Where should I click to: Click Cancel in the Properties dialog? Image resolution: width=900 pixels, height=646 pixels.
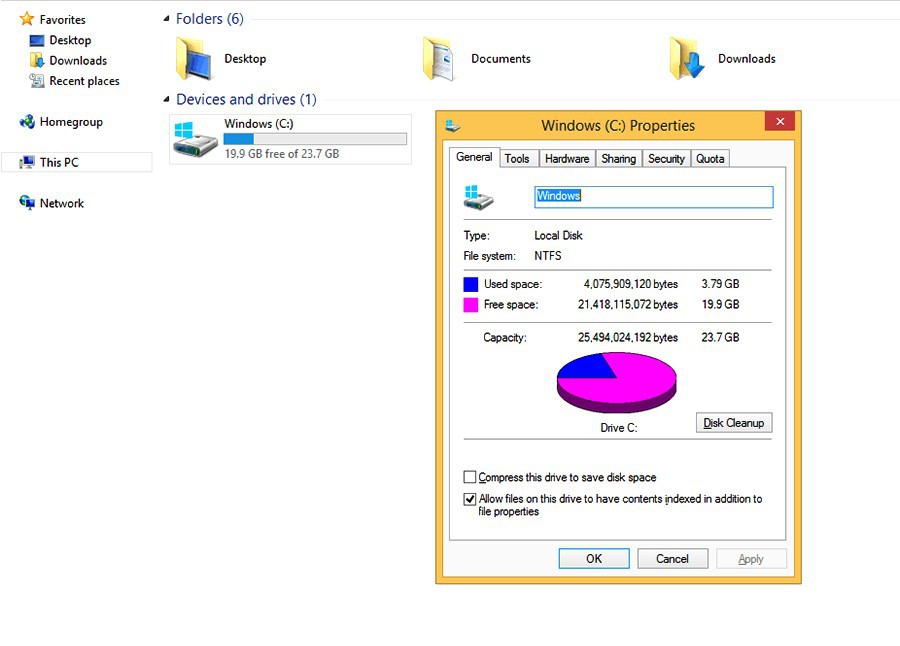pos(672,559)
